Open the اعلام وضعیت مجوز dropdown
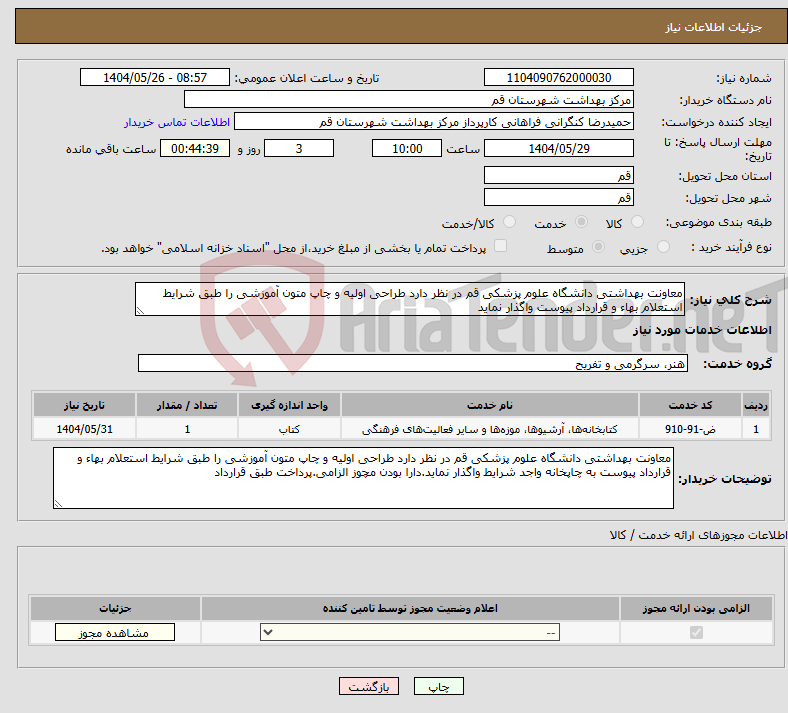This screenshot has height=713, width=788. pyautogui.click(x=410, y=632)
